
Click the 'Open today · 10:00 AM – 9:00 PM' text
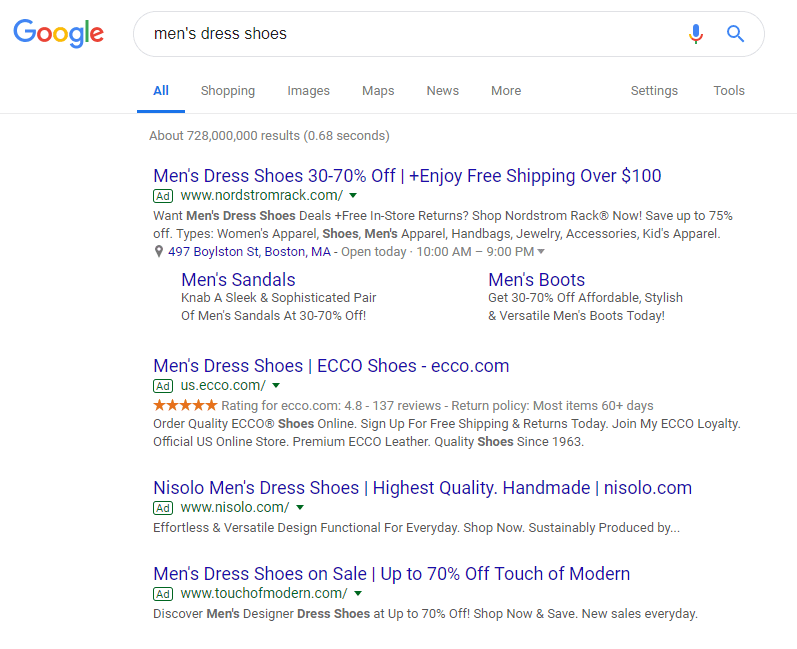click(438, 252)
